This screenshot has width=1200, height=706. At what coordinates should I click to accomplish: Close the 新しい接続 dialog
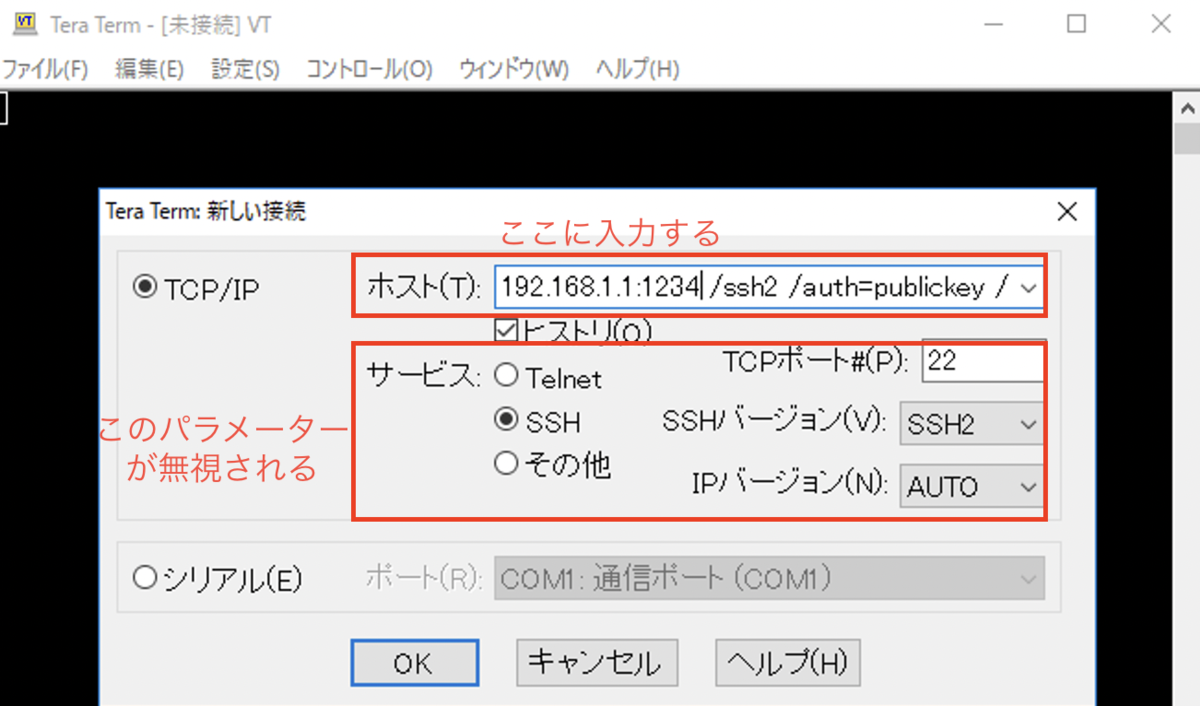tap(1067, 212)
